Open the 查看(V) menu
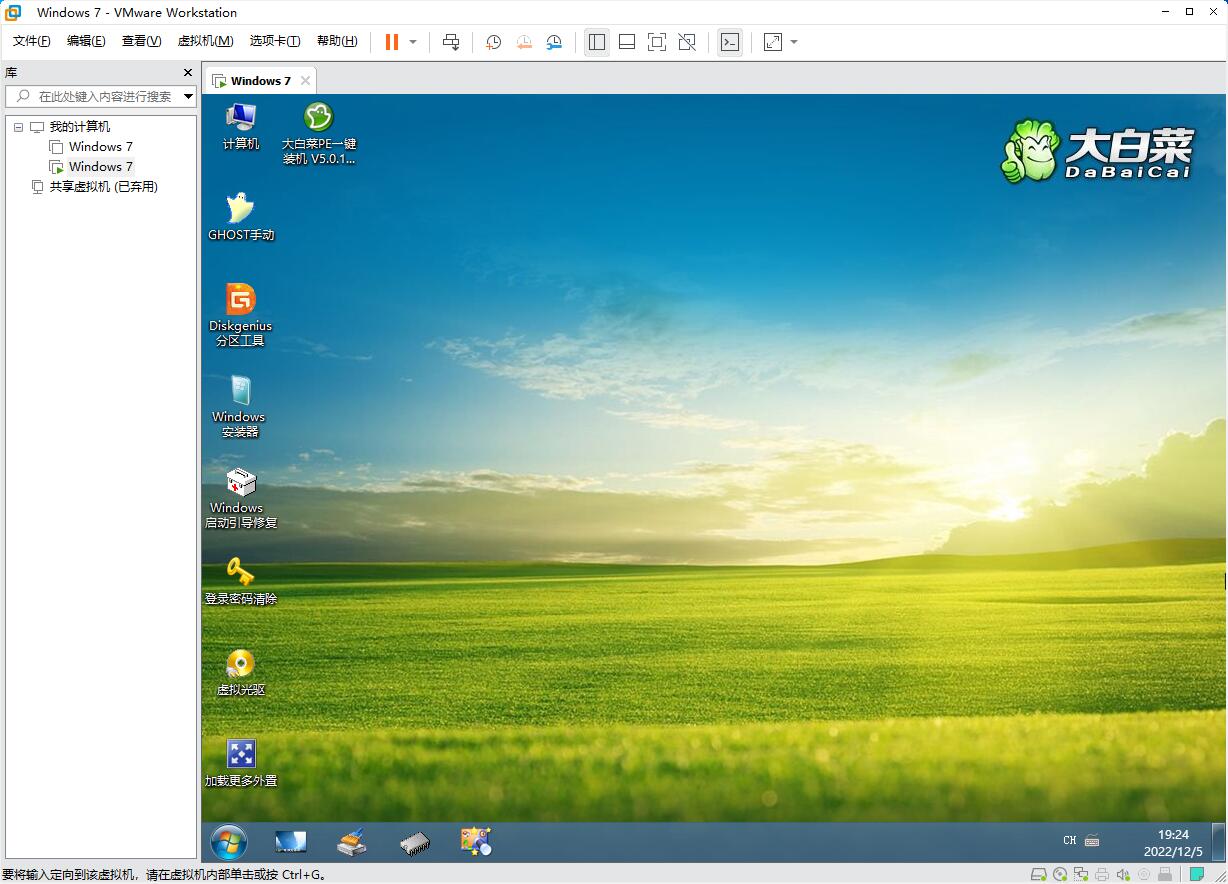This screenshot has width=1228, height=884. pyautogui.click(x=141, y=41)
